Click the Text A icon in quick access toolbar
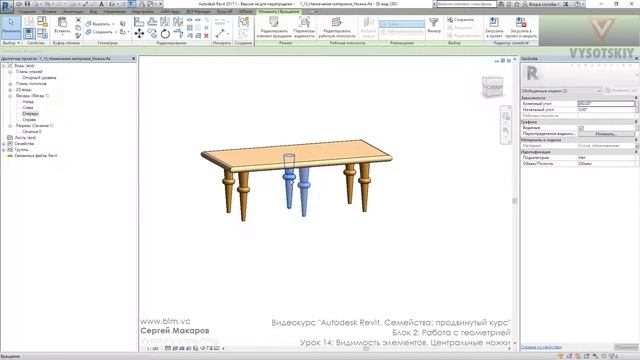This screenshot has width=640, height=360. click(x=101, y=4)
